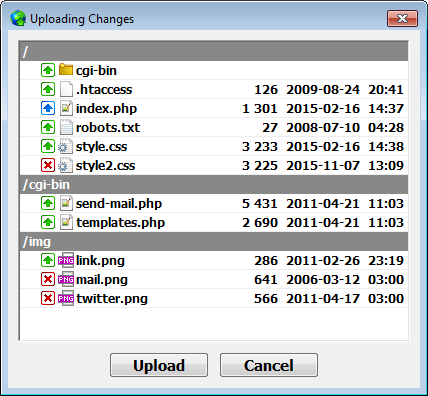This screenshot has height=396, width=428.
Task: Click the gear file icon of style2.css
Action: coord(66,165)
